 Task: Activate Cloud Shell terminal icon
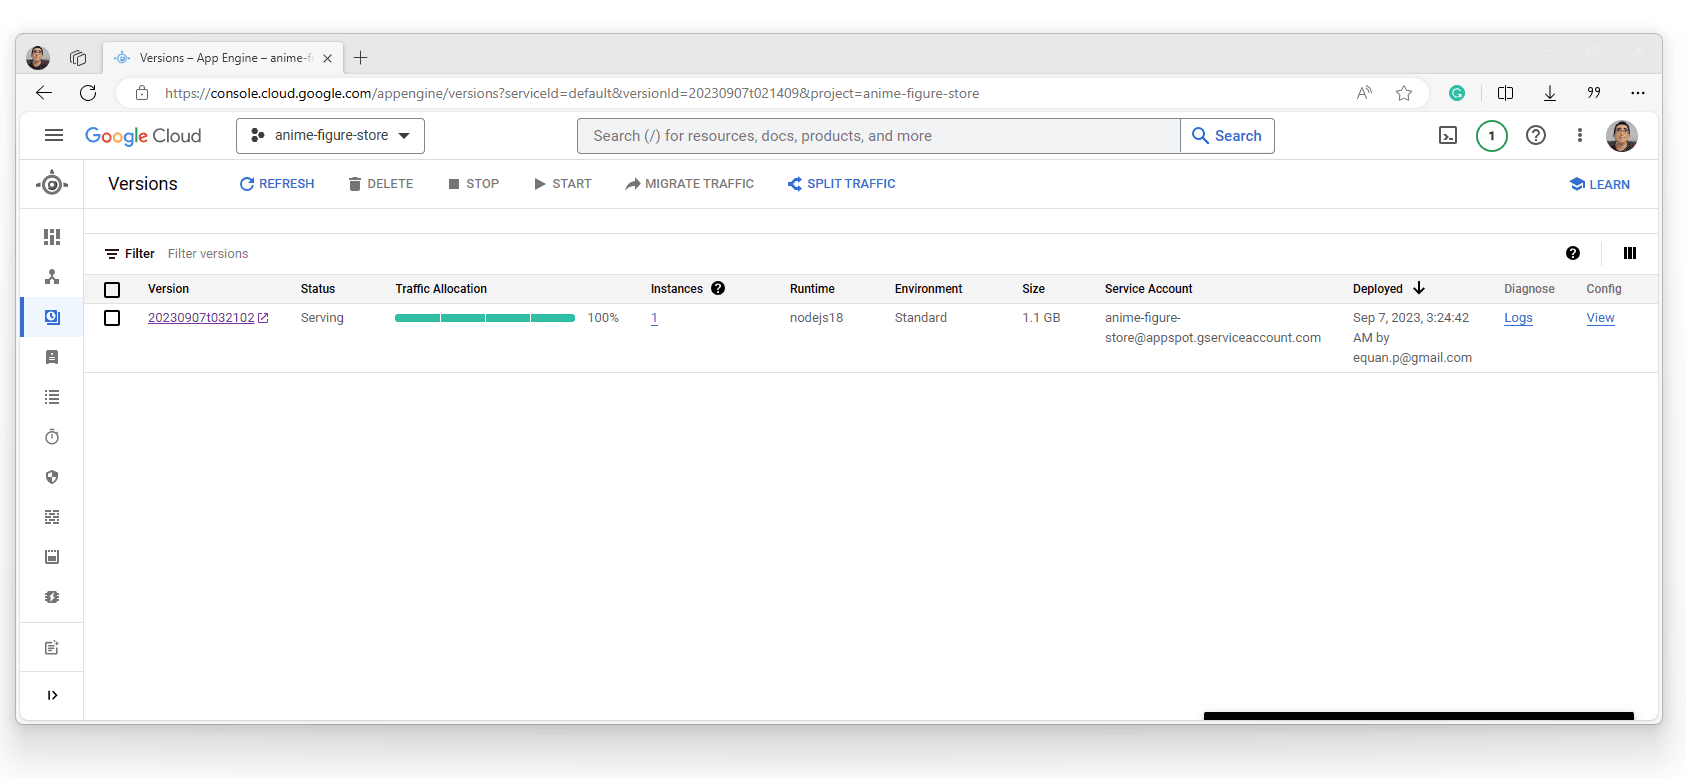click(1448, 135)
